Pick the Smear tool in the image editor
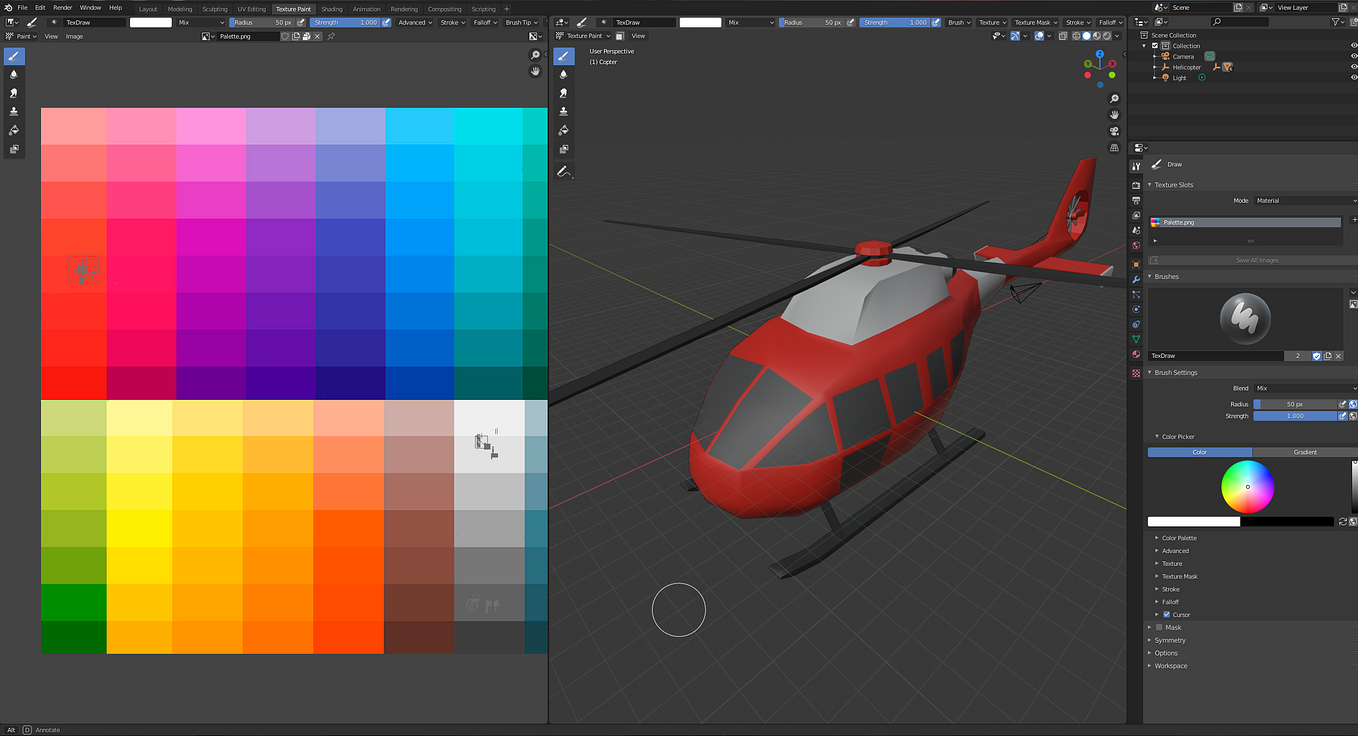Screen dimensions: 1358x736 [x=14, y=93]
